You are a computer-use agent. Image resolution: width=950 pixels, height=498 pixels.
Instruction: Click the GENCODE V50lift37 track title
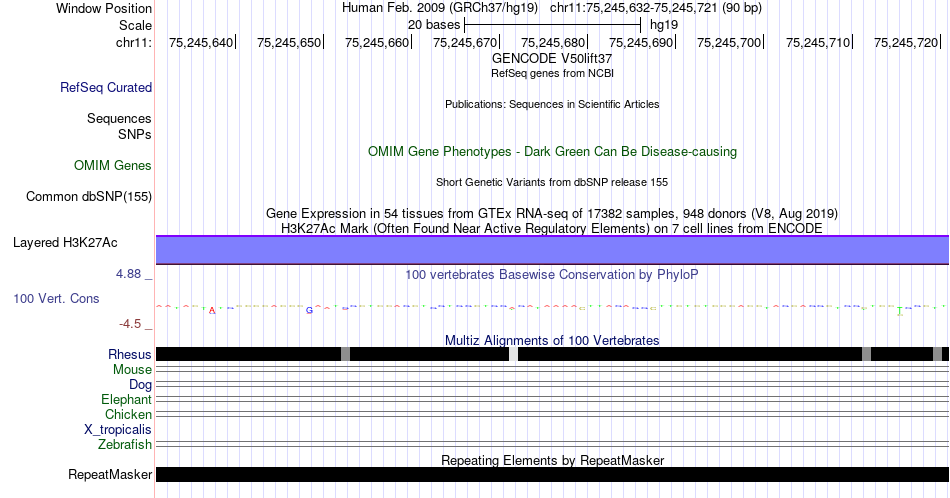coord(552,59)
